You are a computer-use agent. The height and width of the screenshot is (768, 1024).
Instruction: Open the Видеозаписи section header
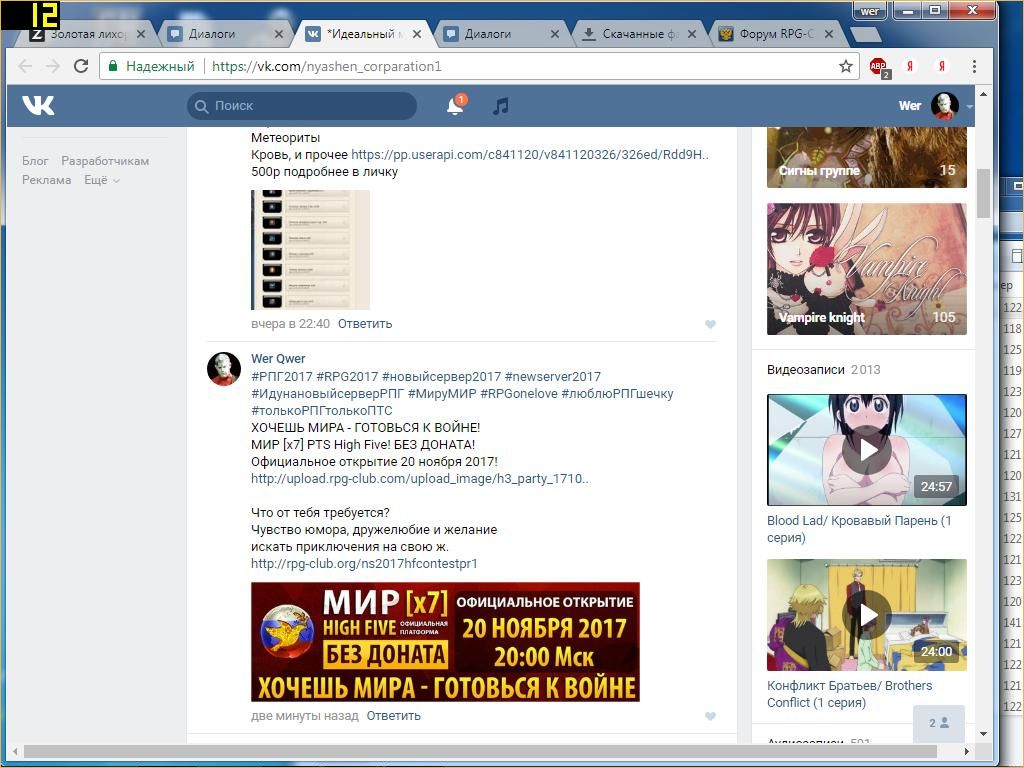pyautogui.click(x=806, y=370)
